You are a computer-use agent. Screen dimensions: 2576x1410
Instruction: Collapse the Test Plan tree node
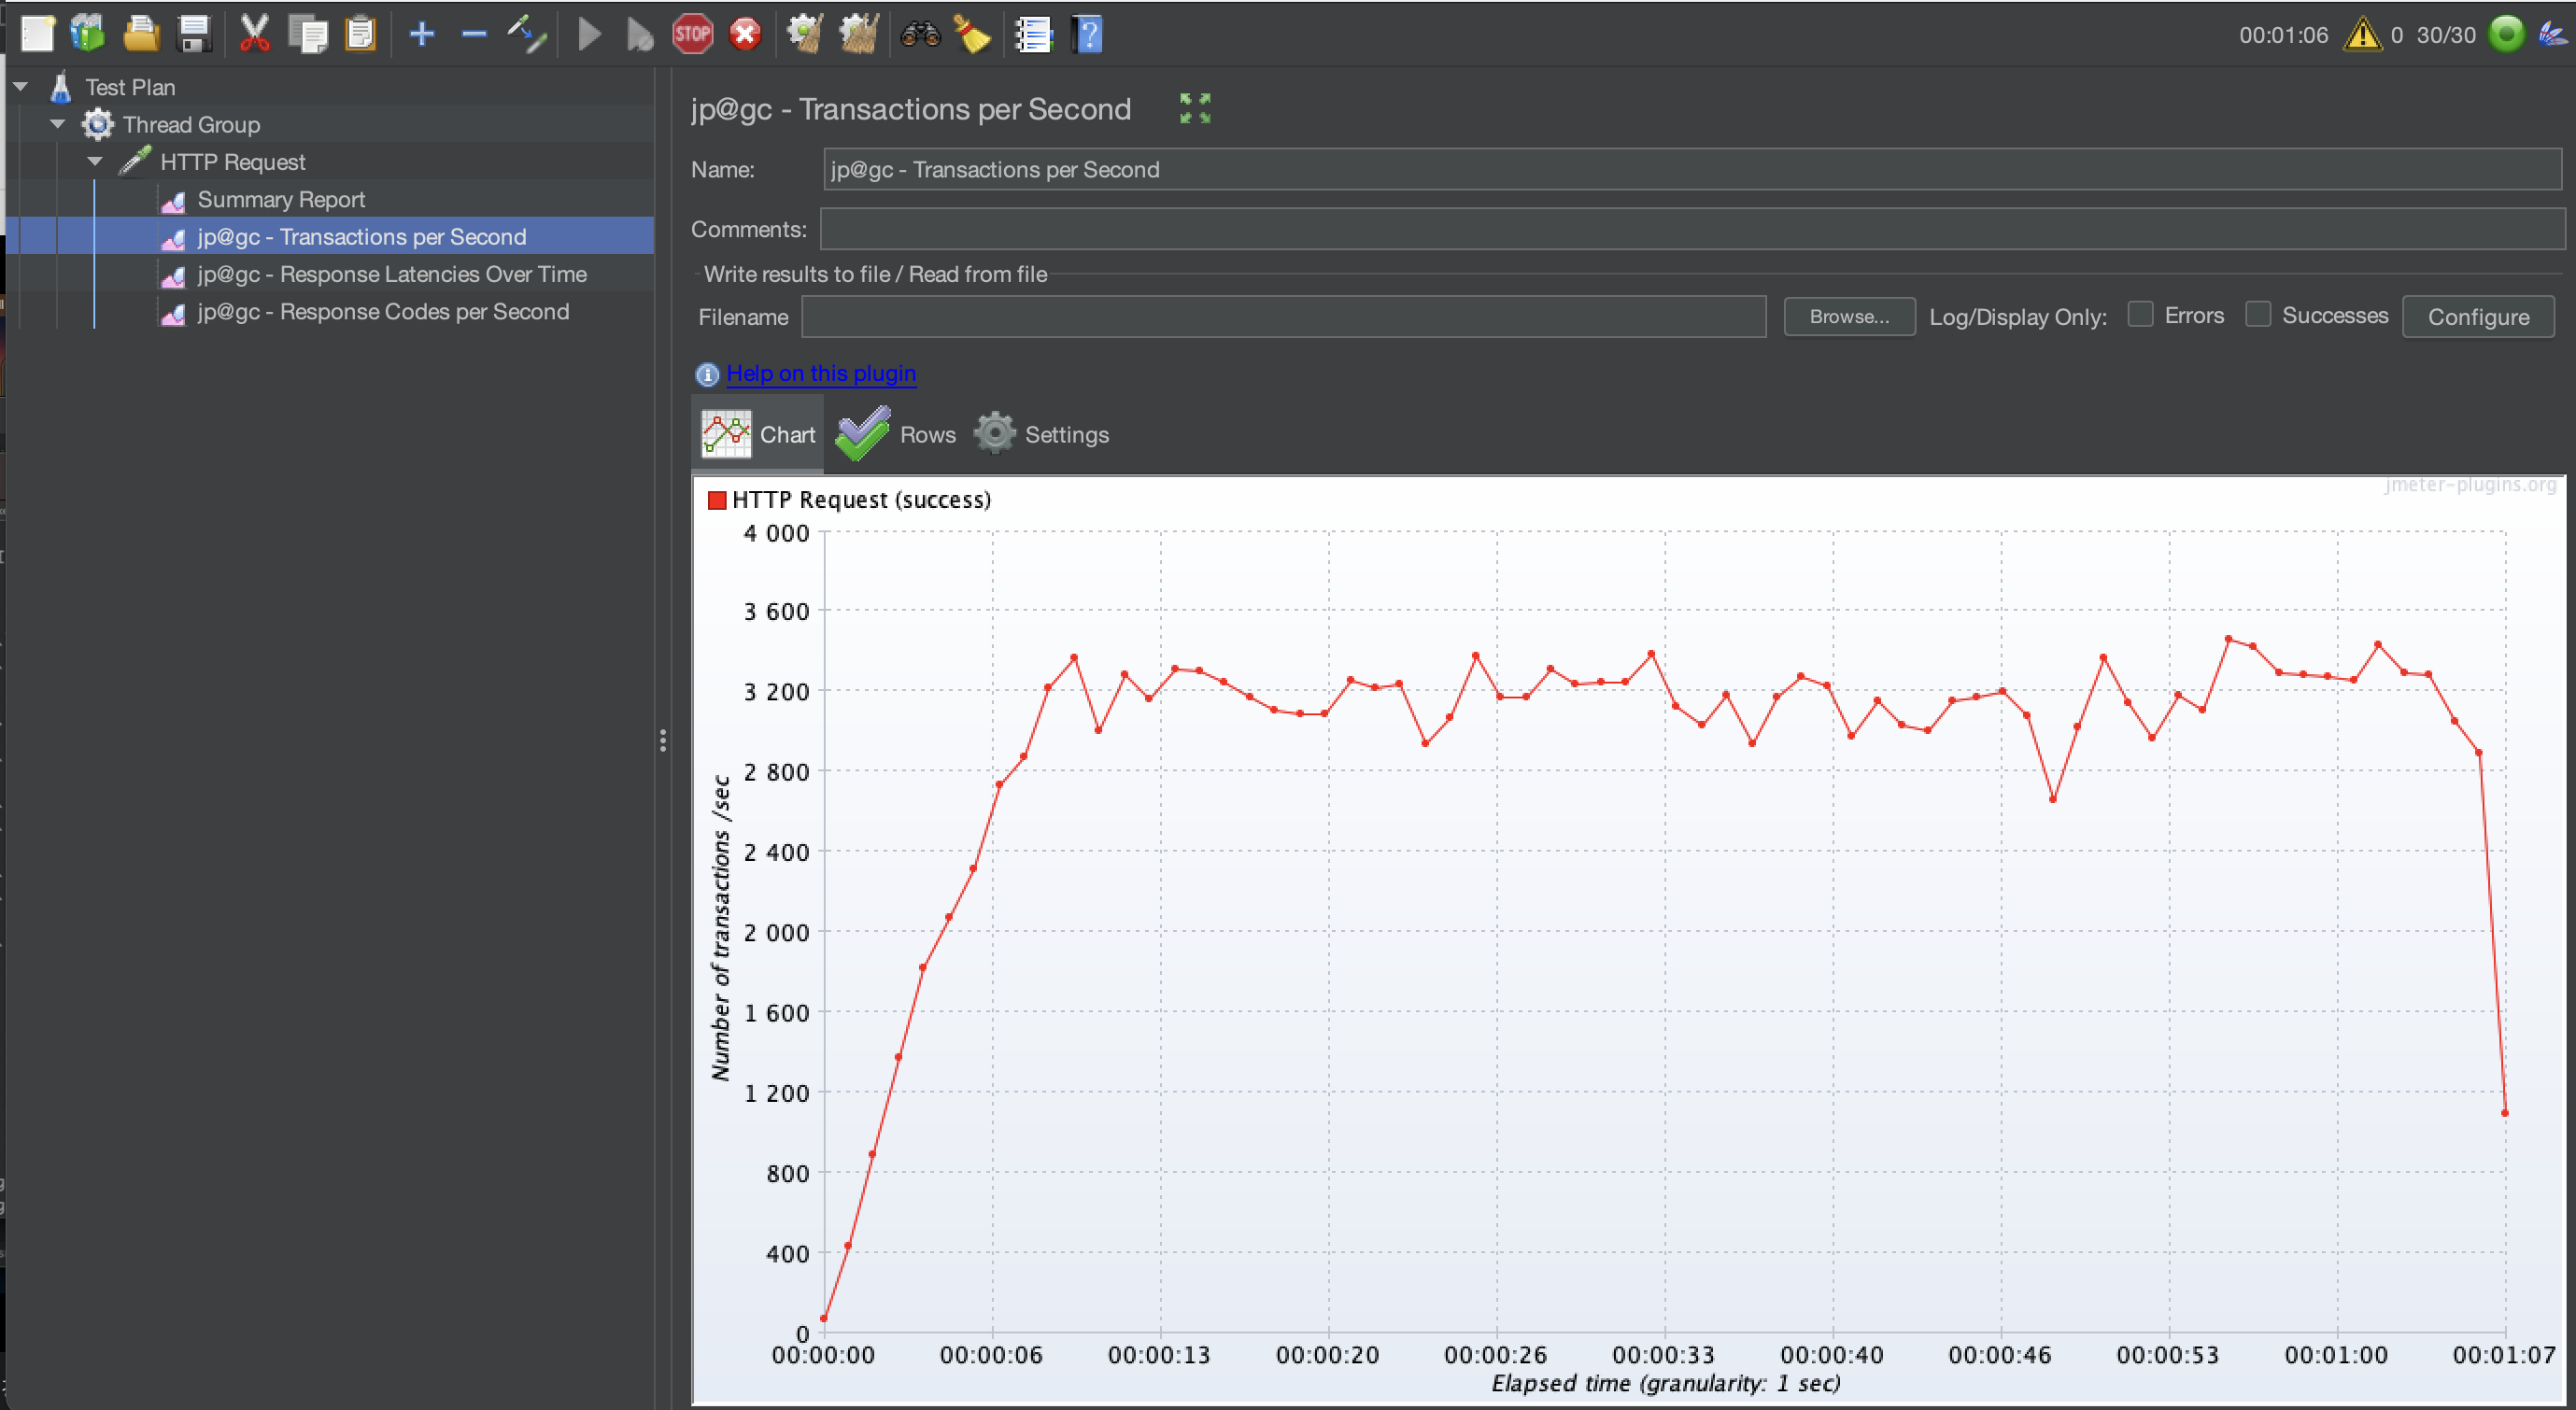[x=21, y=87]
